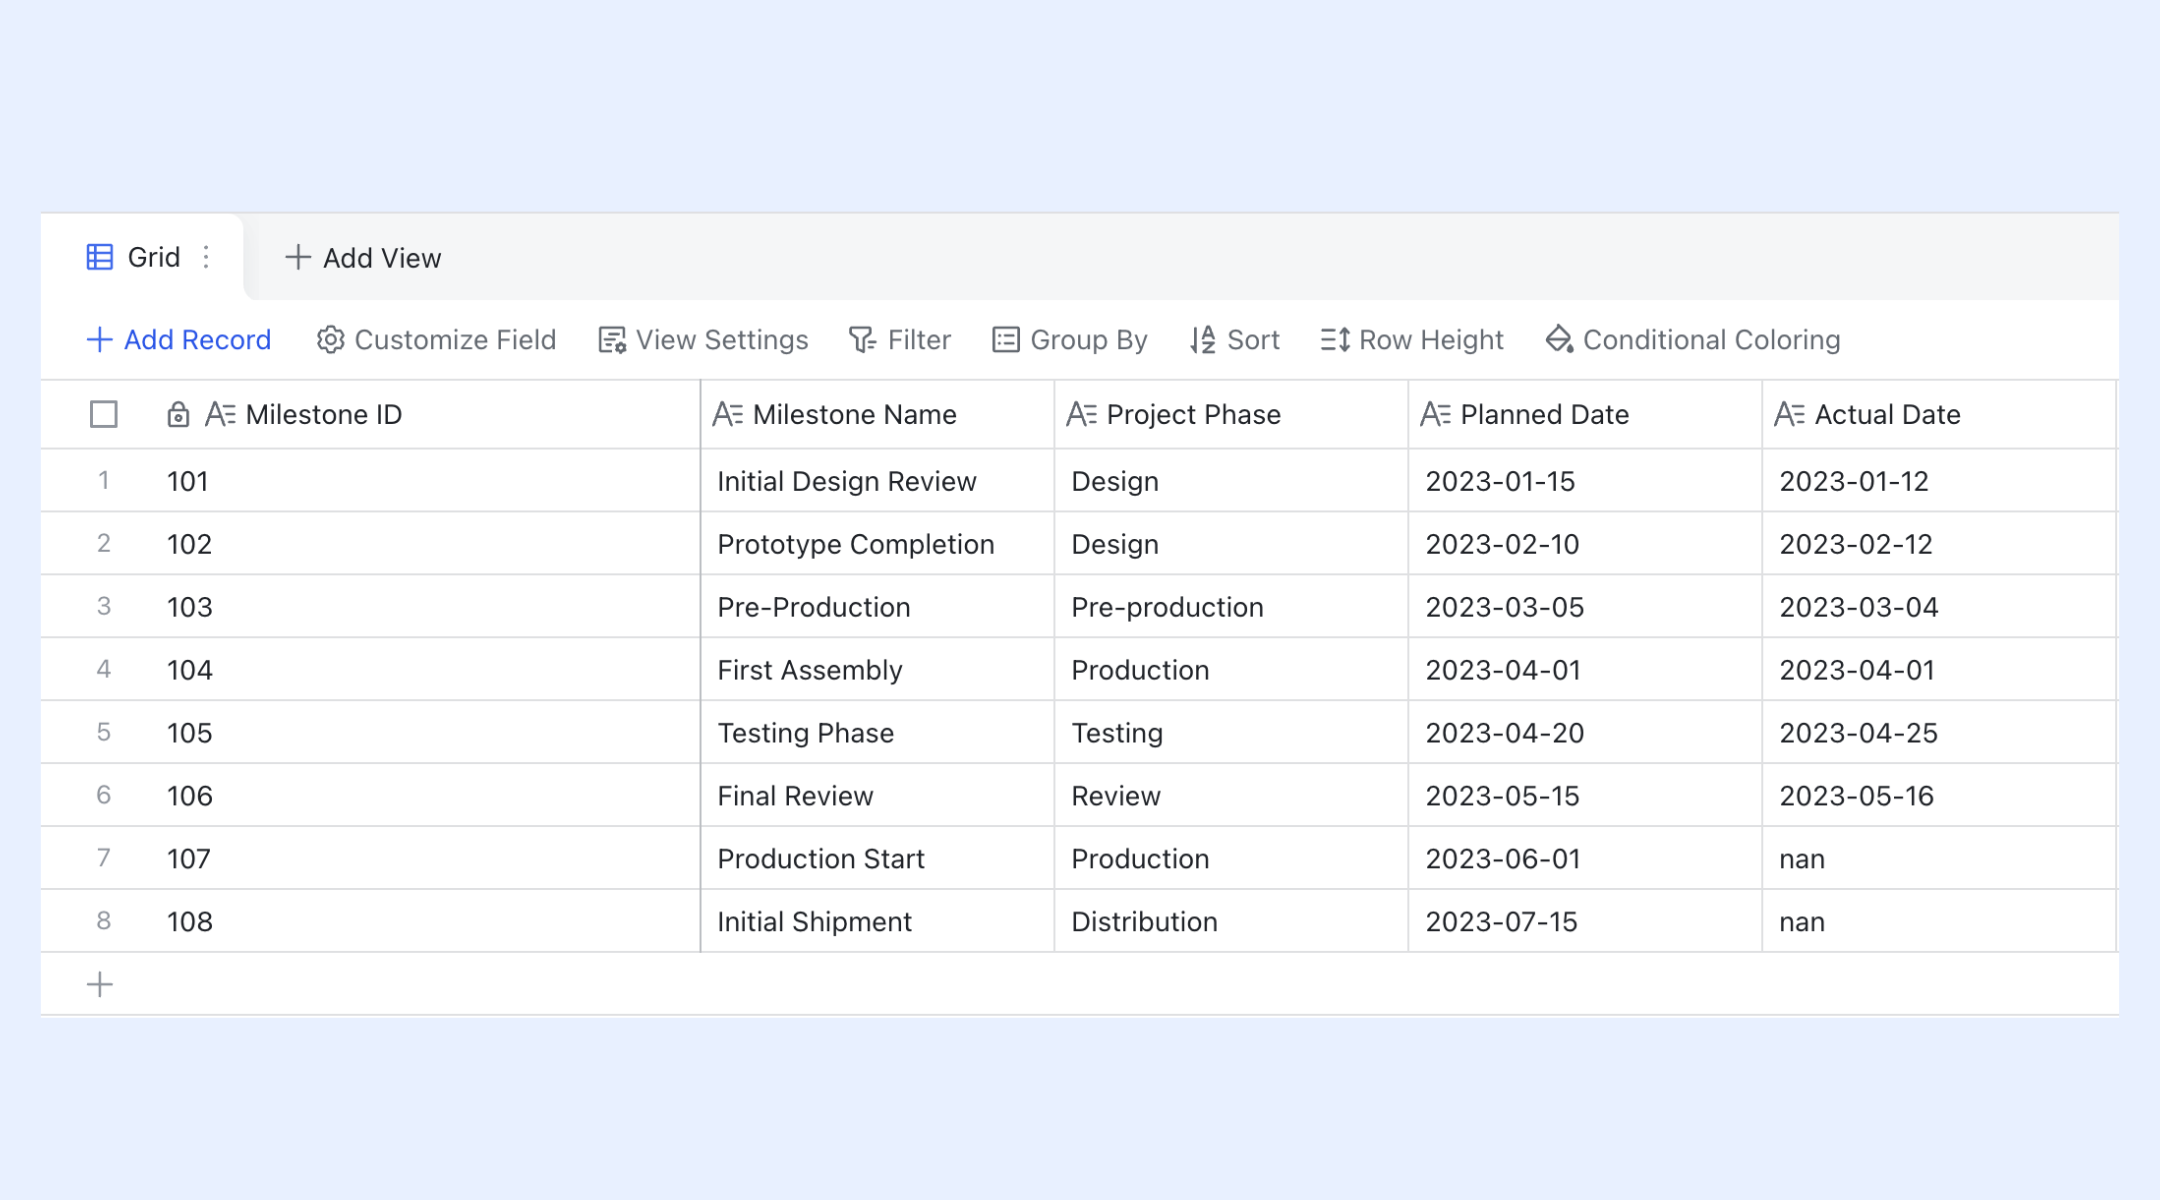The width and height of the screenshot is (2160, 1200).
Task: Select the Planned Date column header
Action: 1586,414
